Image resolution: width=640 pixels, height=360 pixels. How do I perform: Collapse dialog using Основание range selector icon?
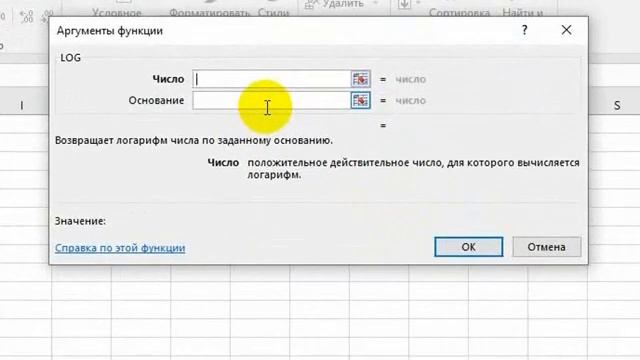click(x=360, y=100)
